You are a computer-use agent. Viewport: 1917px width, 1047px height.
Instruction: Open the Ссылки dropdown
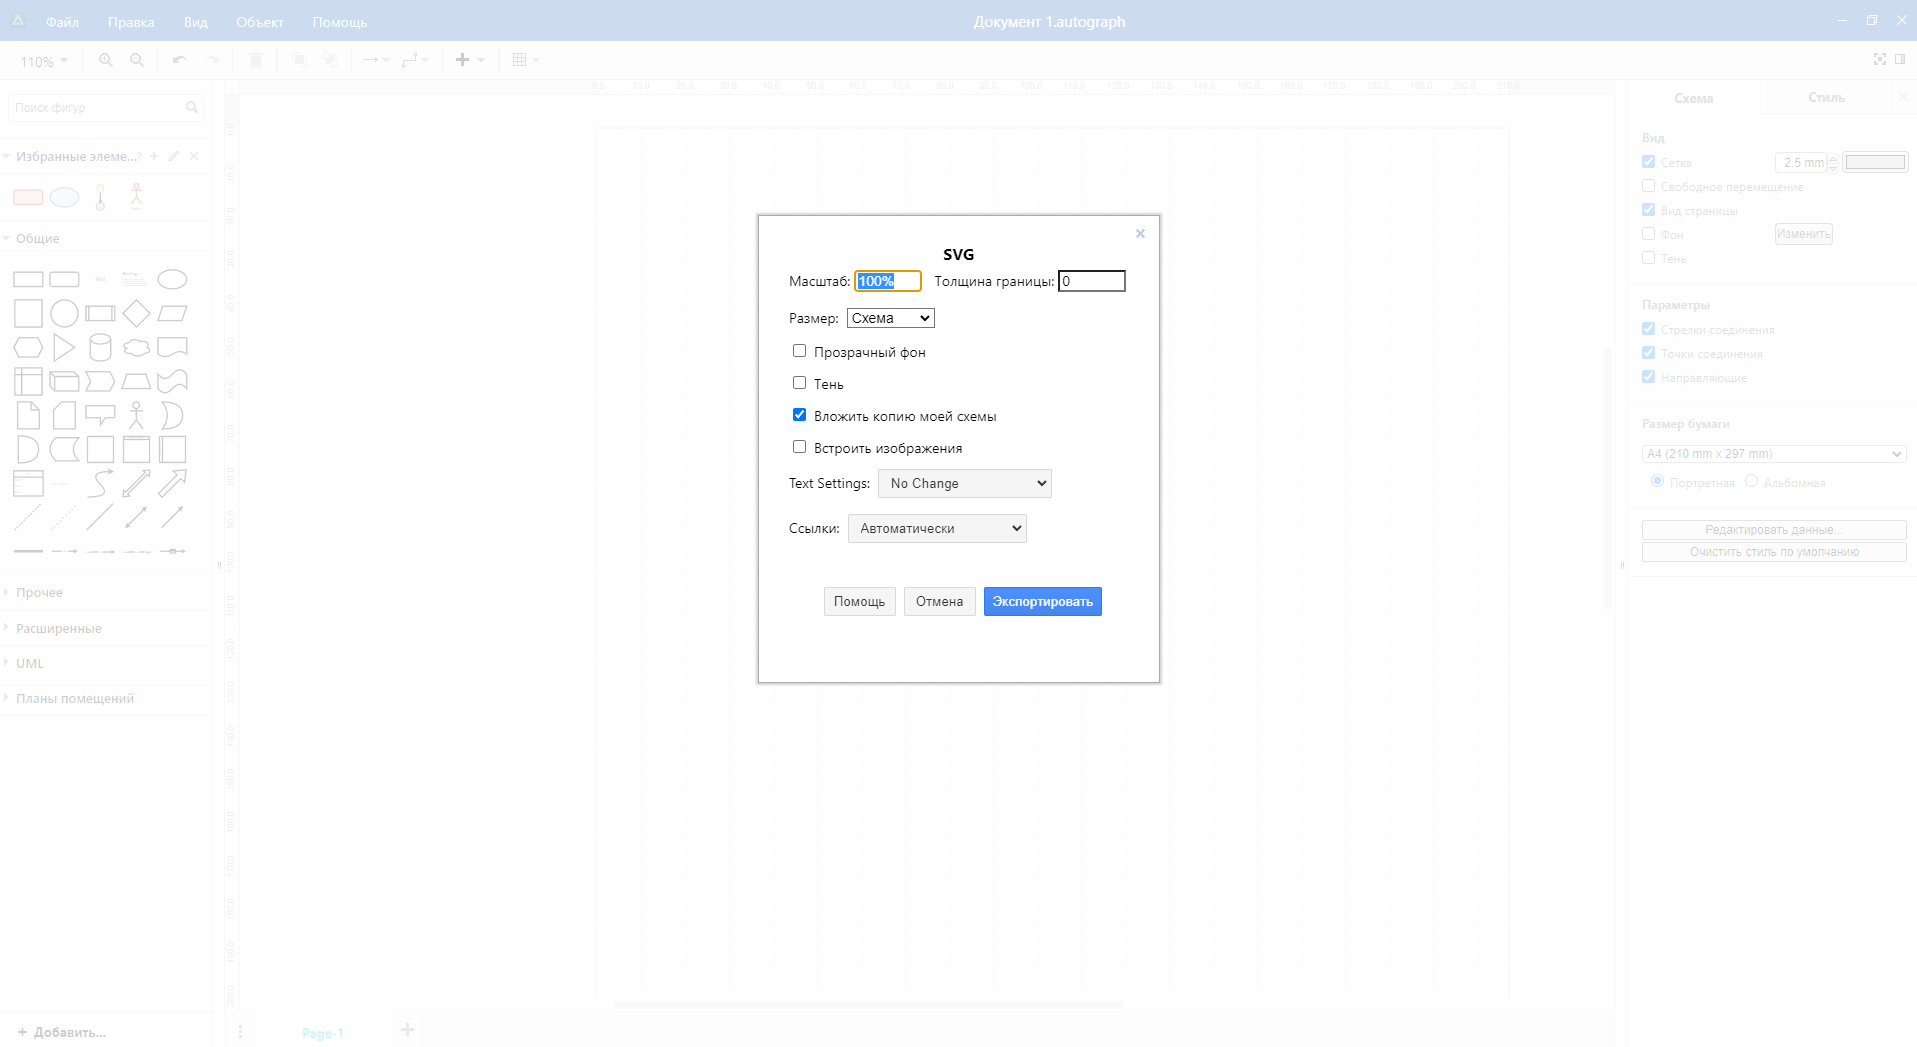[x=937, y=529]
